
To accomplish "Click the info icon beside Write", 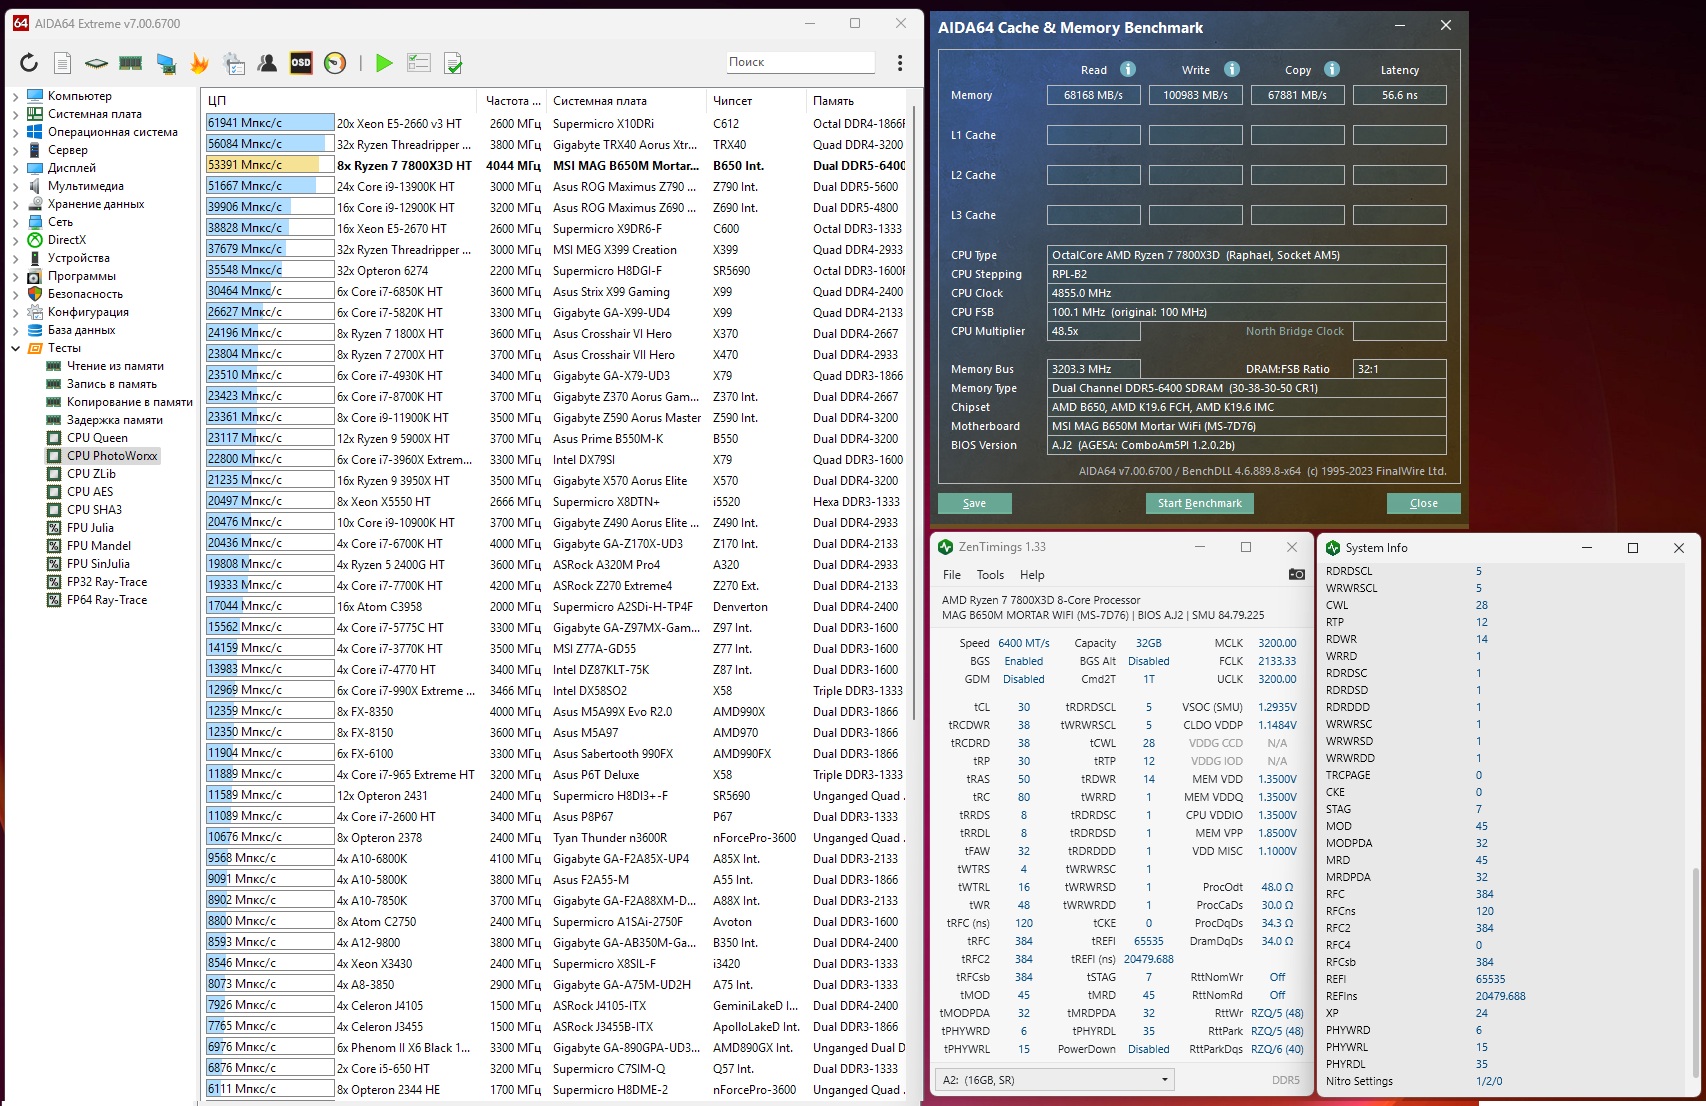I will [1231, 69].
